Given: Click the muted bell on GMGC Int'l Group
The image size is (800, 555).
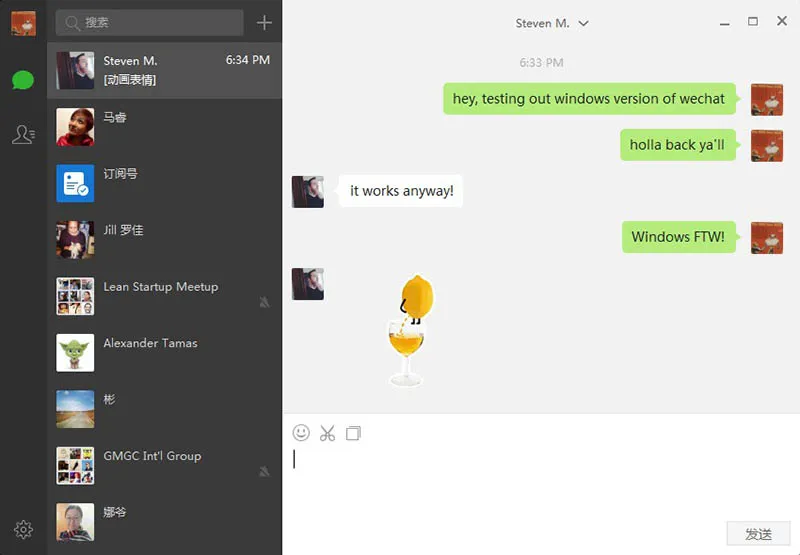Looking at the screenshot, I should pos(264,471).
